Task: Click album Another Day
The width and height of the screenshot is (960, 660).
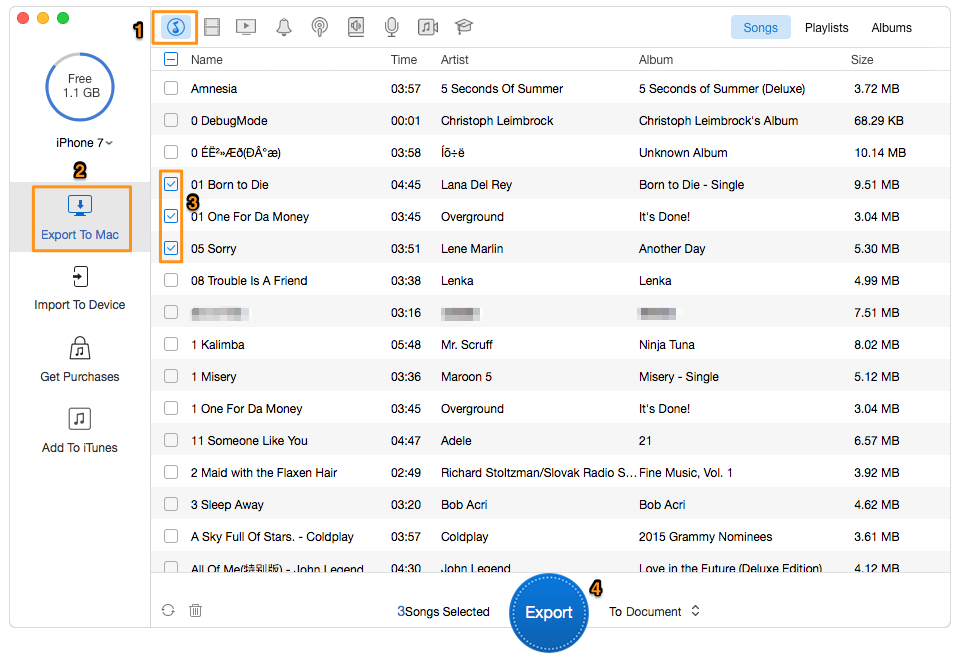Action: (x=672, y=249)
